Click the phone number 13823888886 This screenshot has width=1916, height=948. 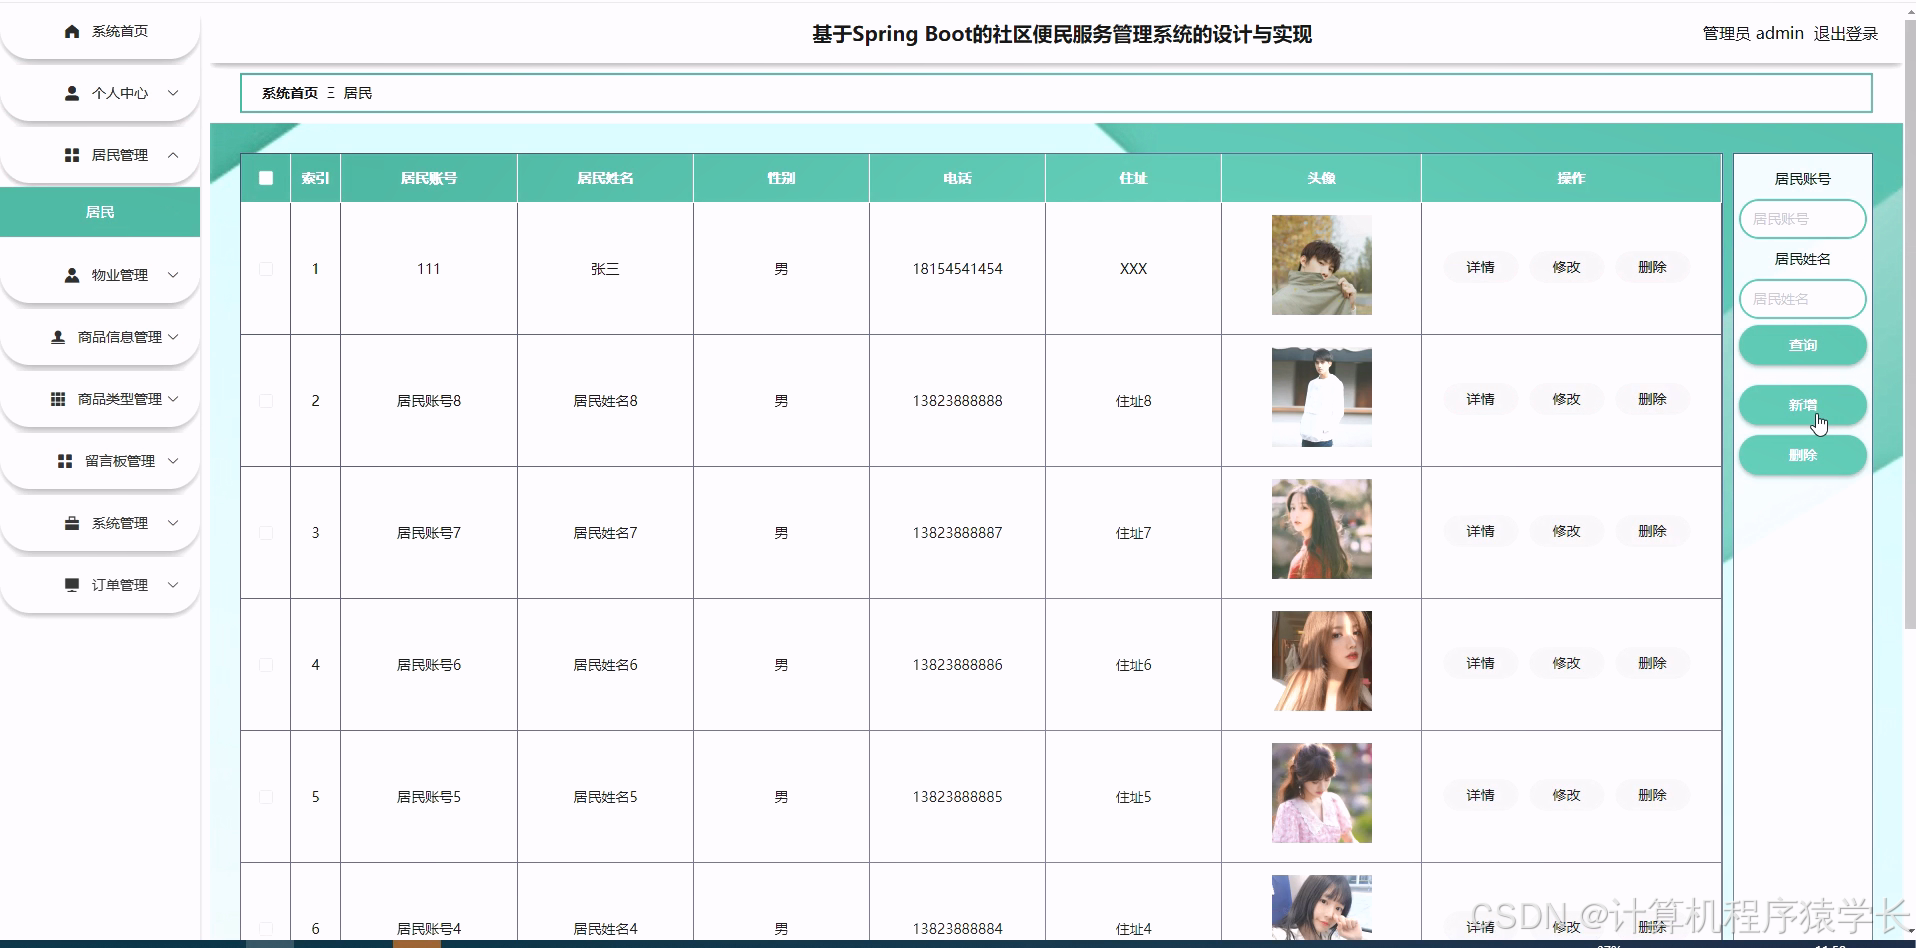pyautogui.click(x=957, y=665)
